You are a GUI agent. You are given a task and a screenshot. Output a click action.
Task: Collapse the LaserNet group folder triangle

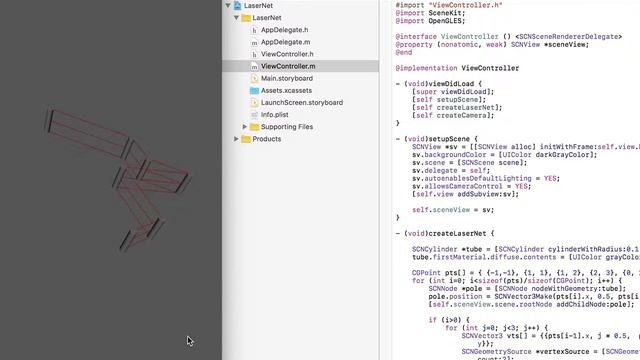coord(236,18)
